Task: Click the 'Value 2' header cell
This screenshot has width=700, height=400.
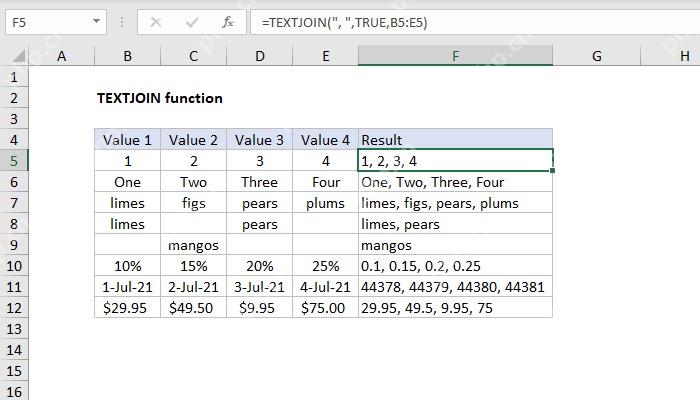Action: pyautogui.click(x=193, y=140)
